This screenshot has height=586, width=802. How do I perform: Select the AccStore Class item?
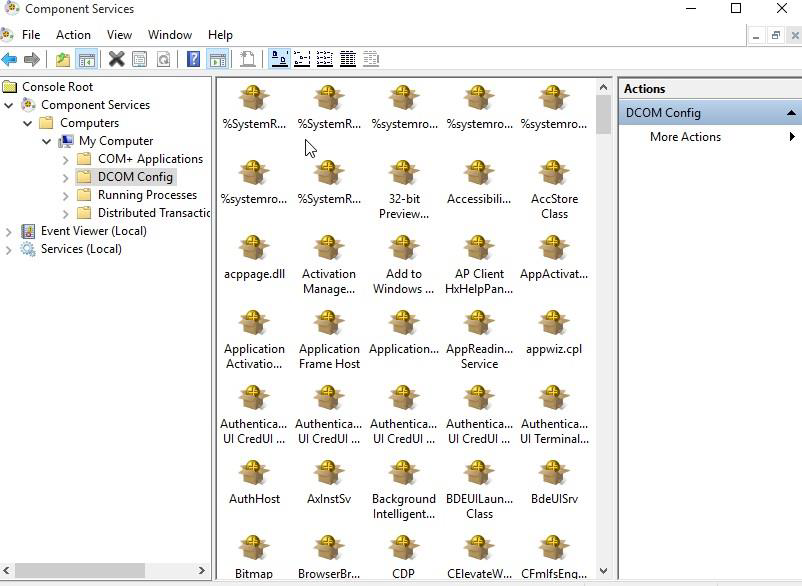(x=554, y=190)
